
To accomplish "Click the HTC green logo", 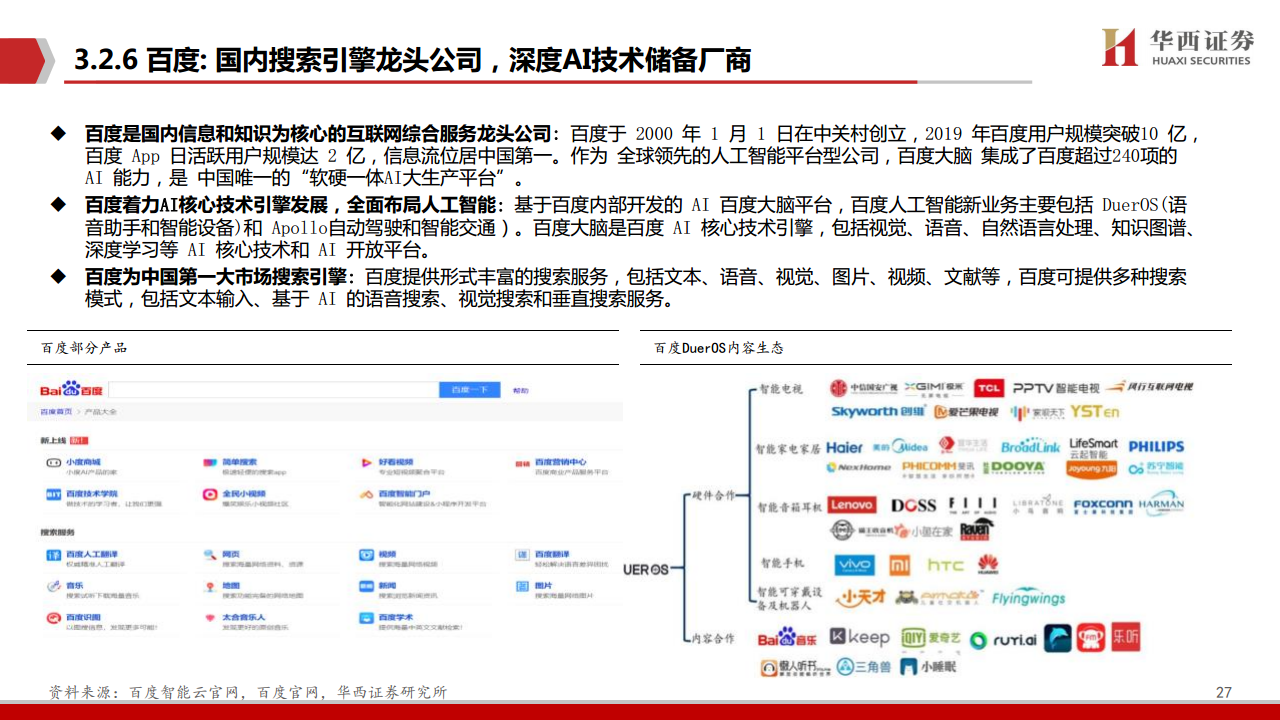I will click(x=945, y=566).
